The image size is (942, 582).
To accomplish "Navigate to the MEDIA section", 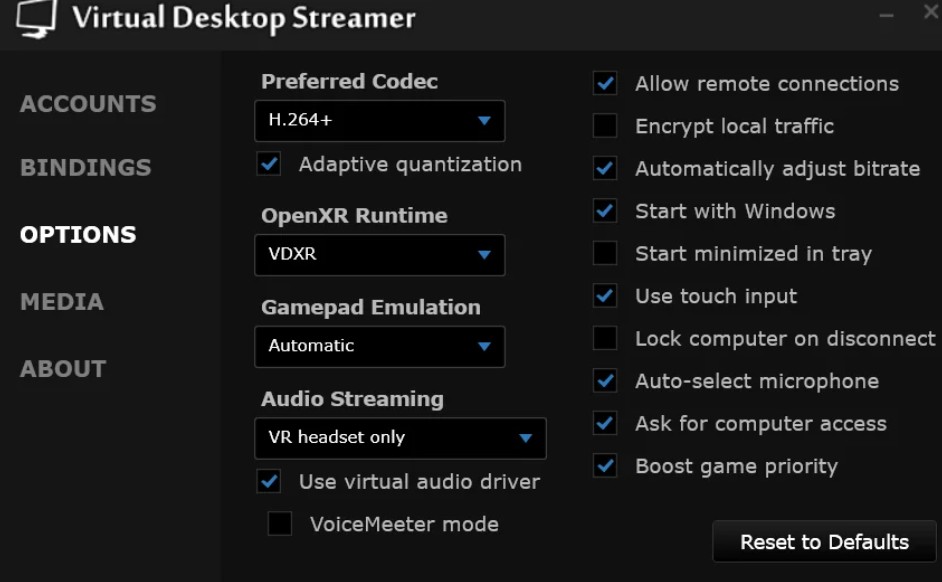I will coord(61,301).
